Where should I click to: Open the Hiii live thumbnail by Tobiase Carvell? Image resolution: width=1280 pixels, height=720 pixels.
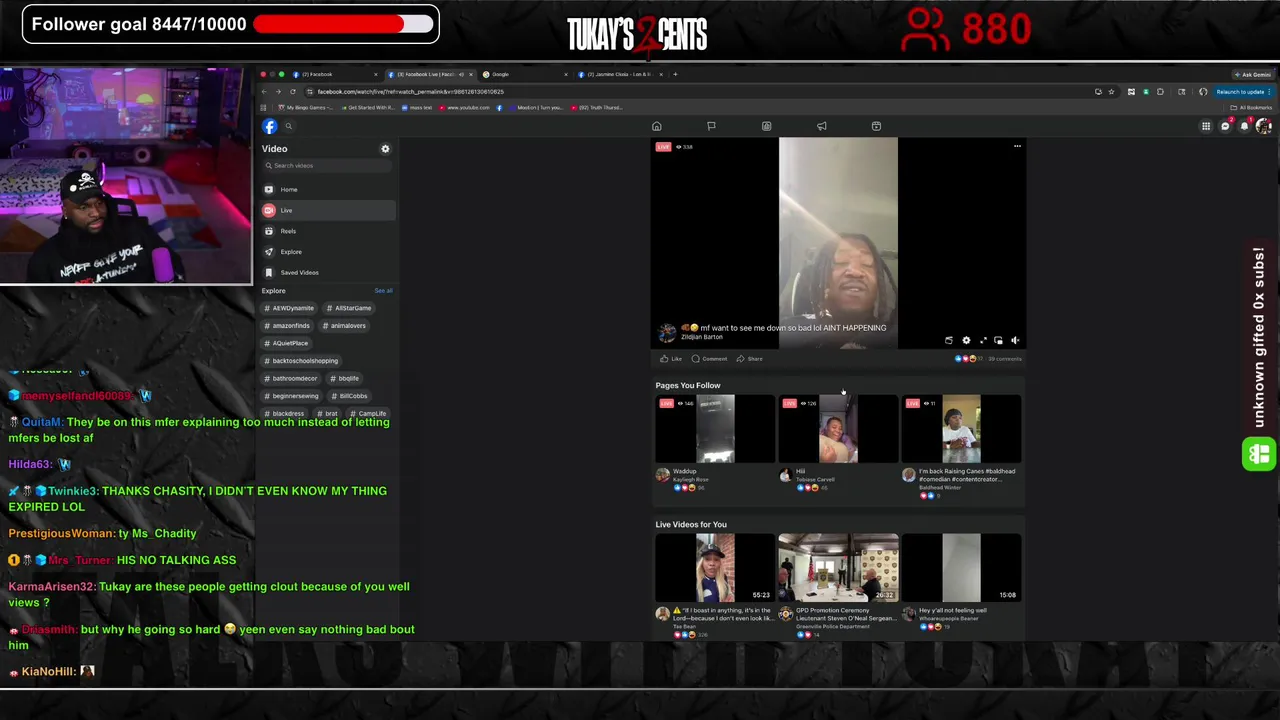coord(838,429)
